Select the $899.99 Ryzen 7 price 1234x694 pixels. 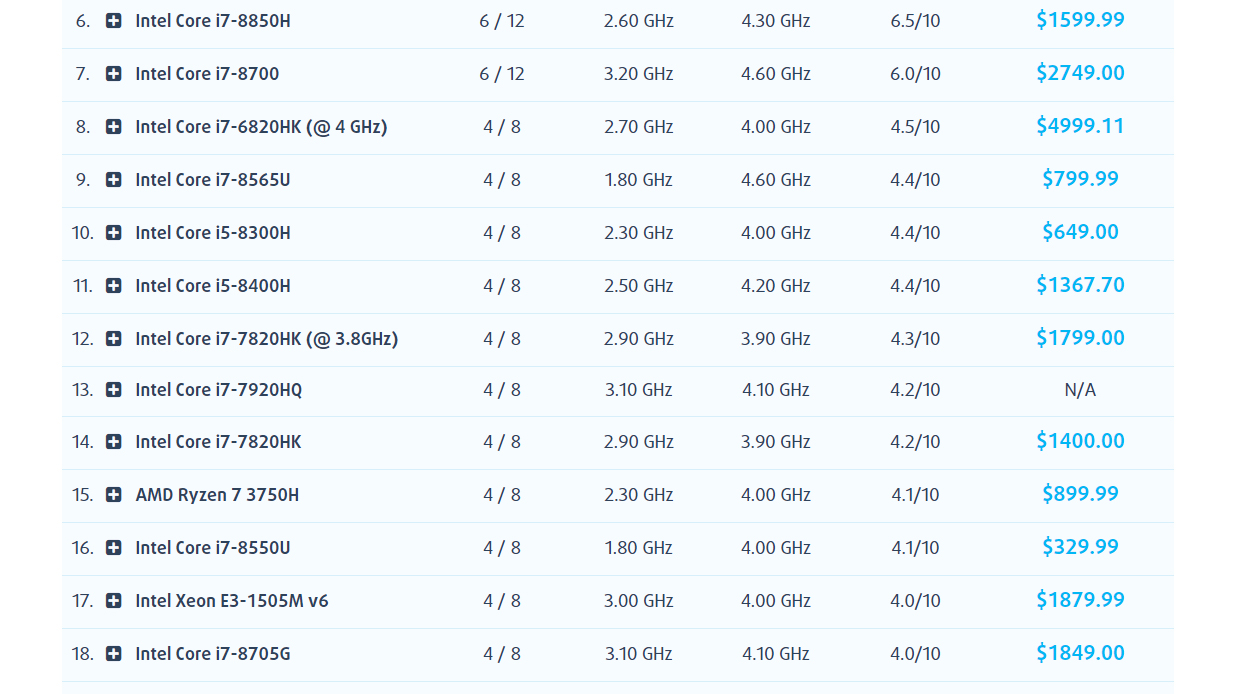(x=1080, y=494)
